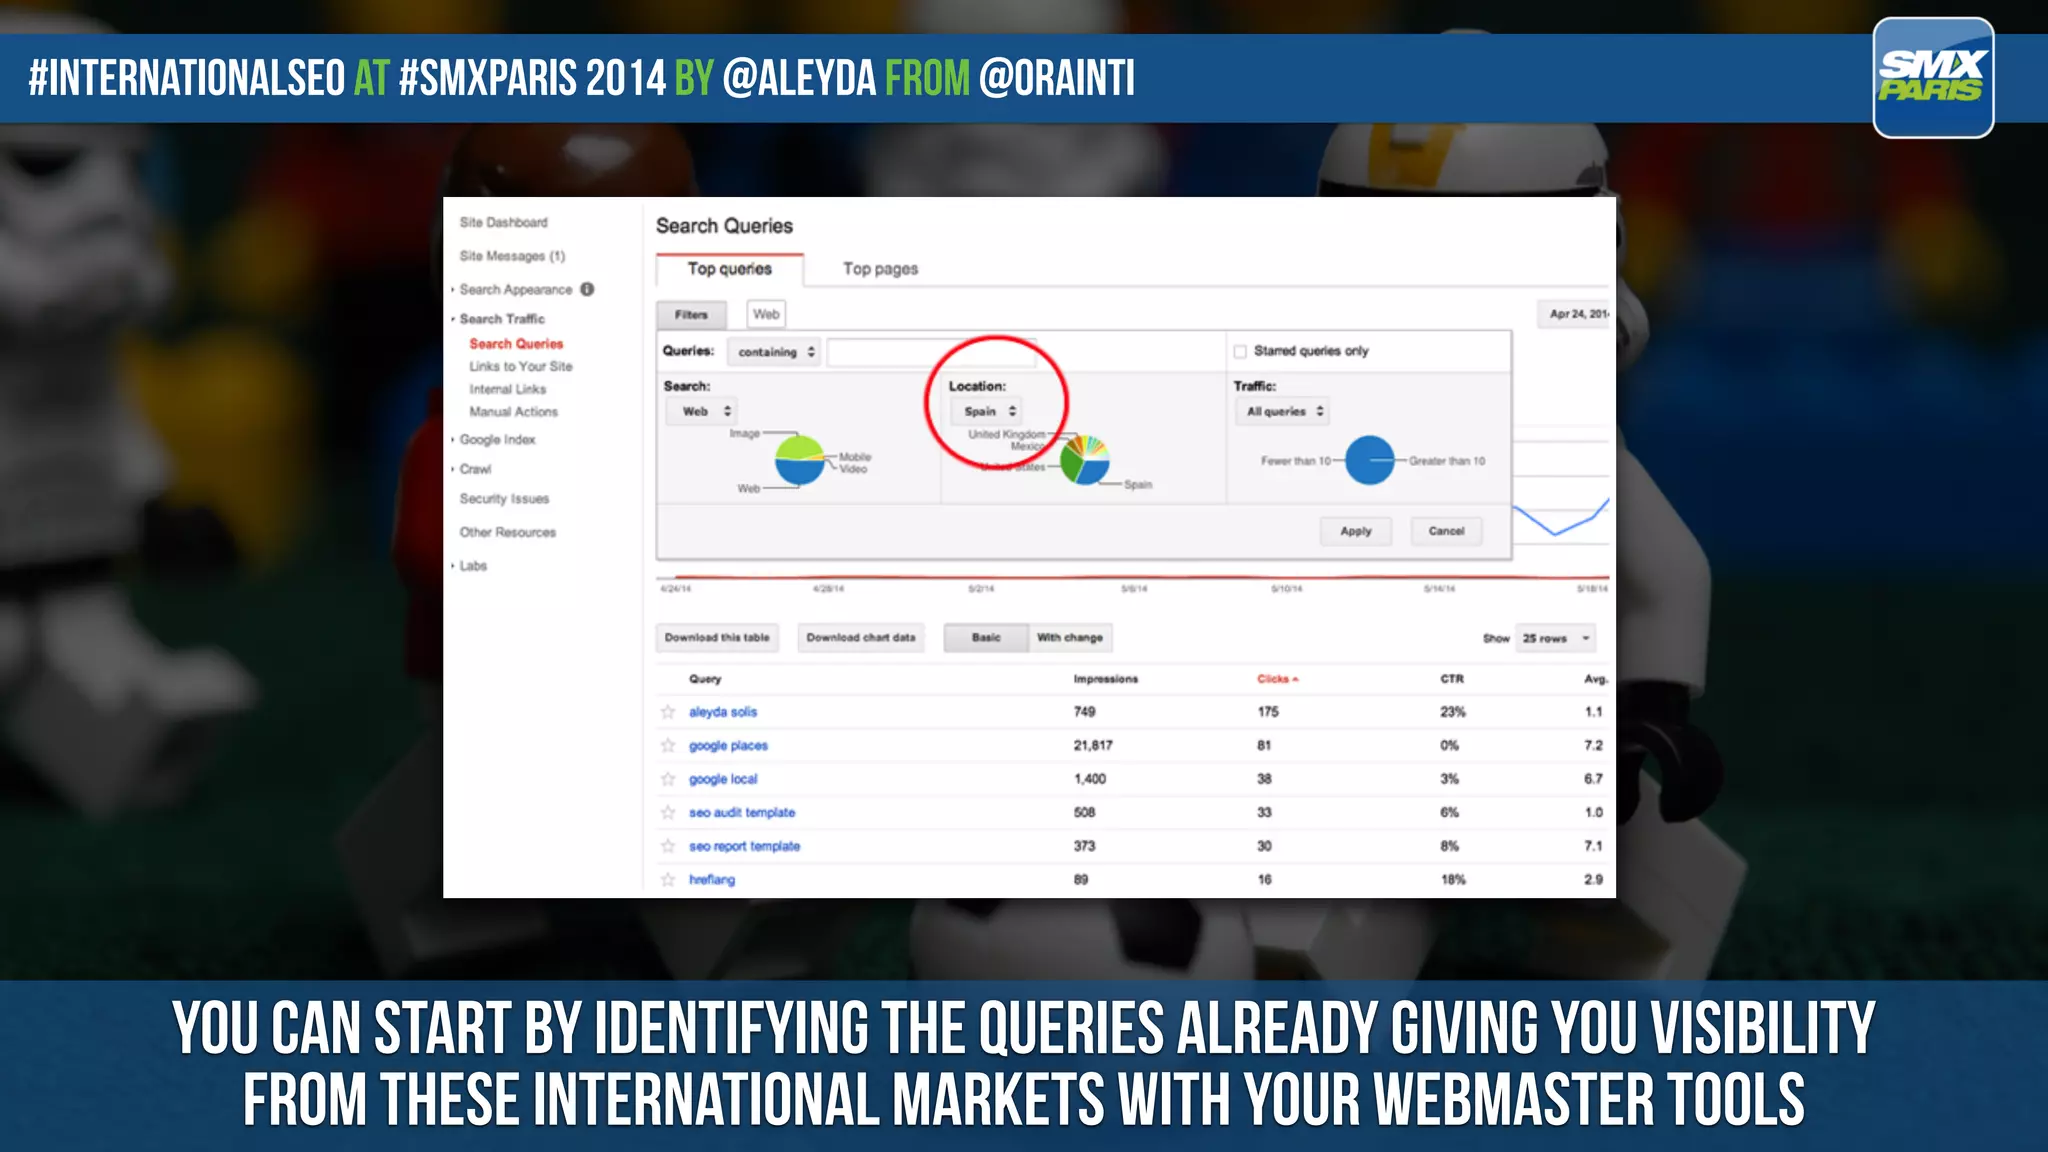The image size is (2048, 1152).
Task: Open Security Issues in sidebar
Action: point(504,499)
